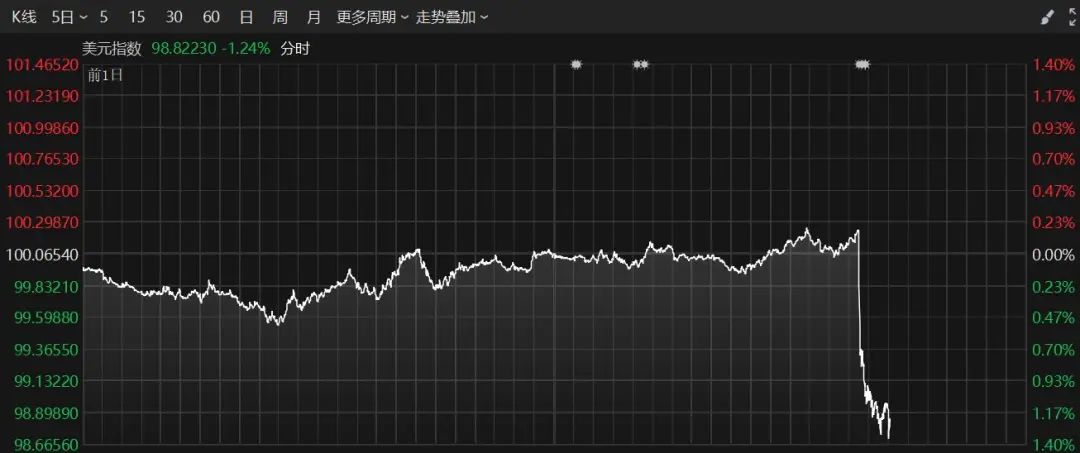This screenshot has height=453, width=1080.
Task: Click the sharp drop on price line
Action: pos(860,300)
